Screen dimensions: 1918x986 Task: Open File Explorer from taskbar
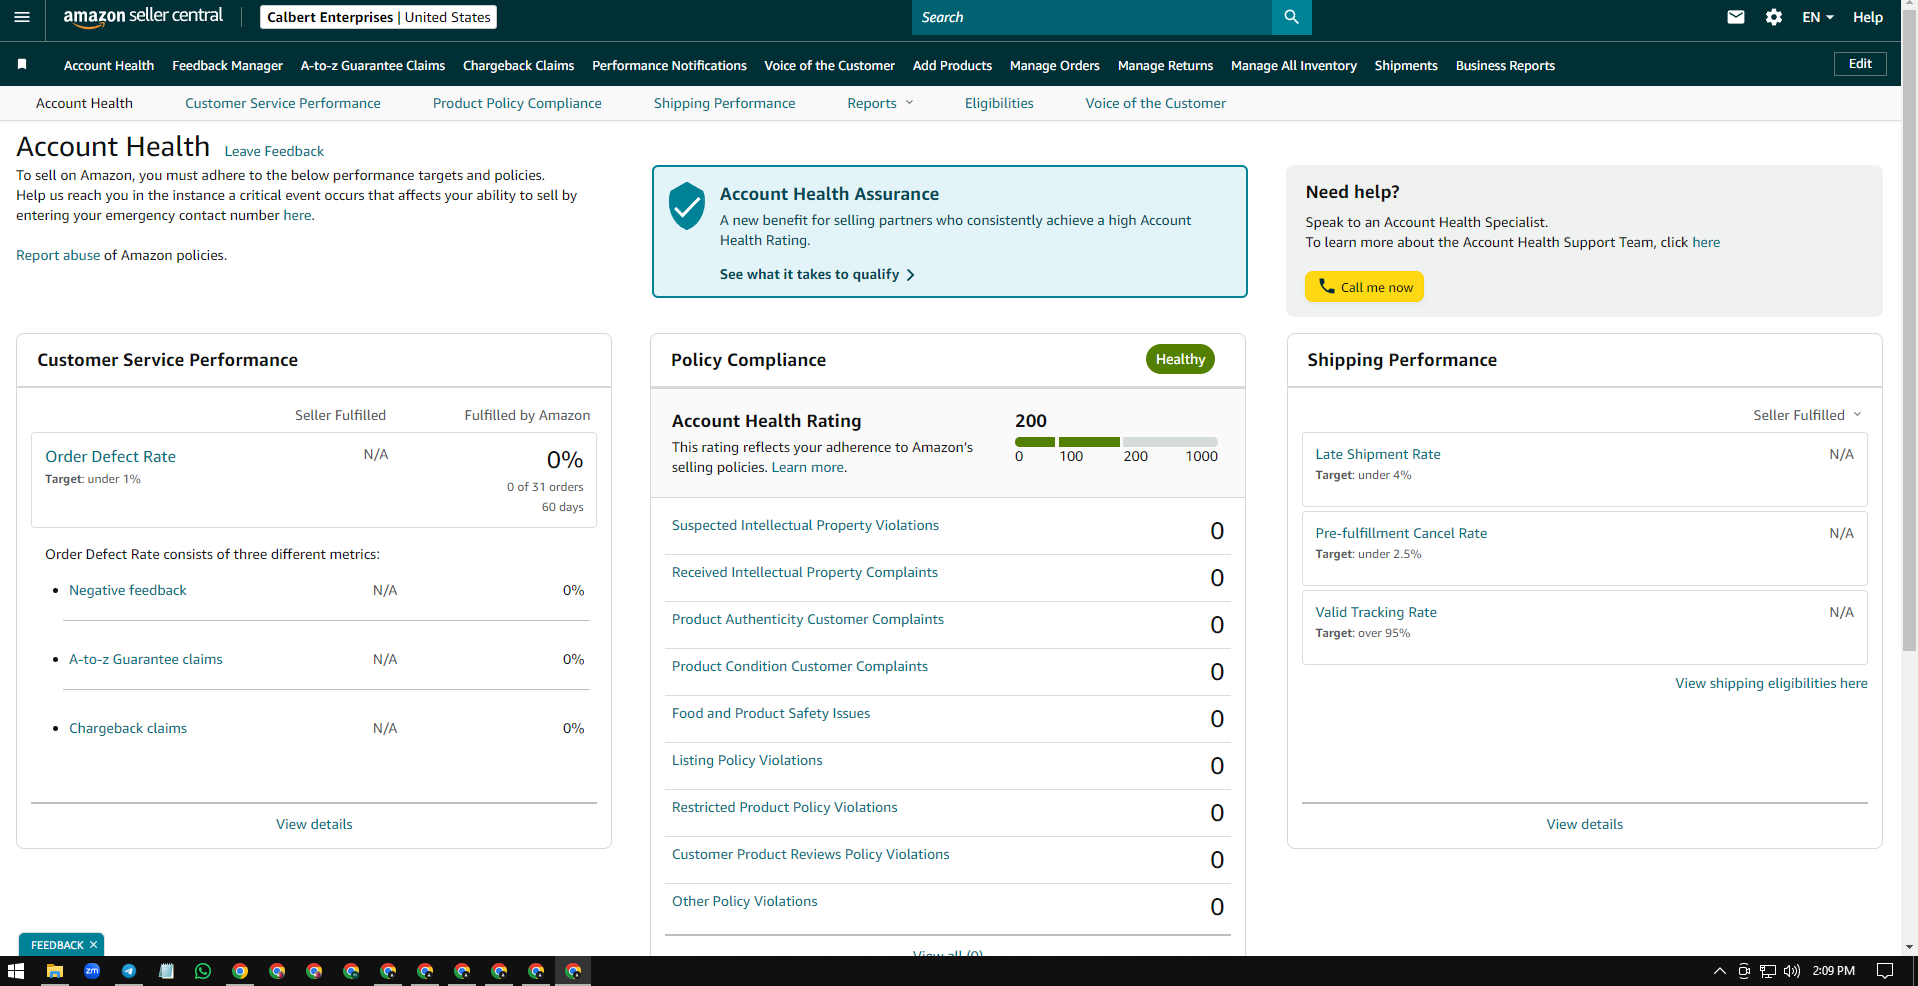(x=55, y=971)
